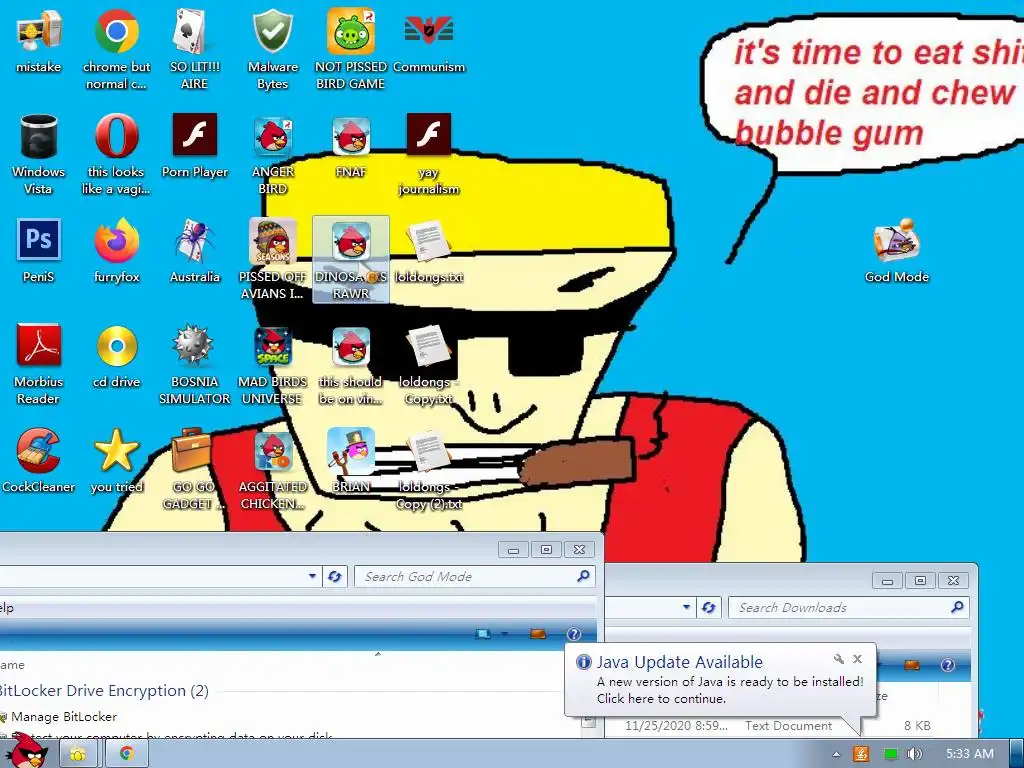Switch to Explorer taskbar button
The height and width of the screenshot is (768, 1024).
(78, 754)
